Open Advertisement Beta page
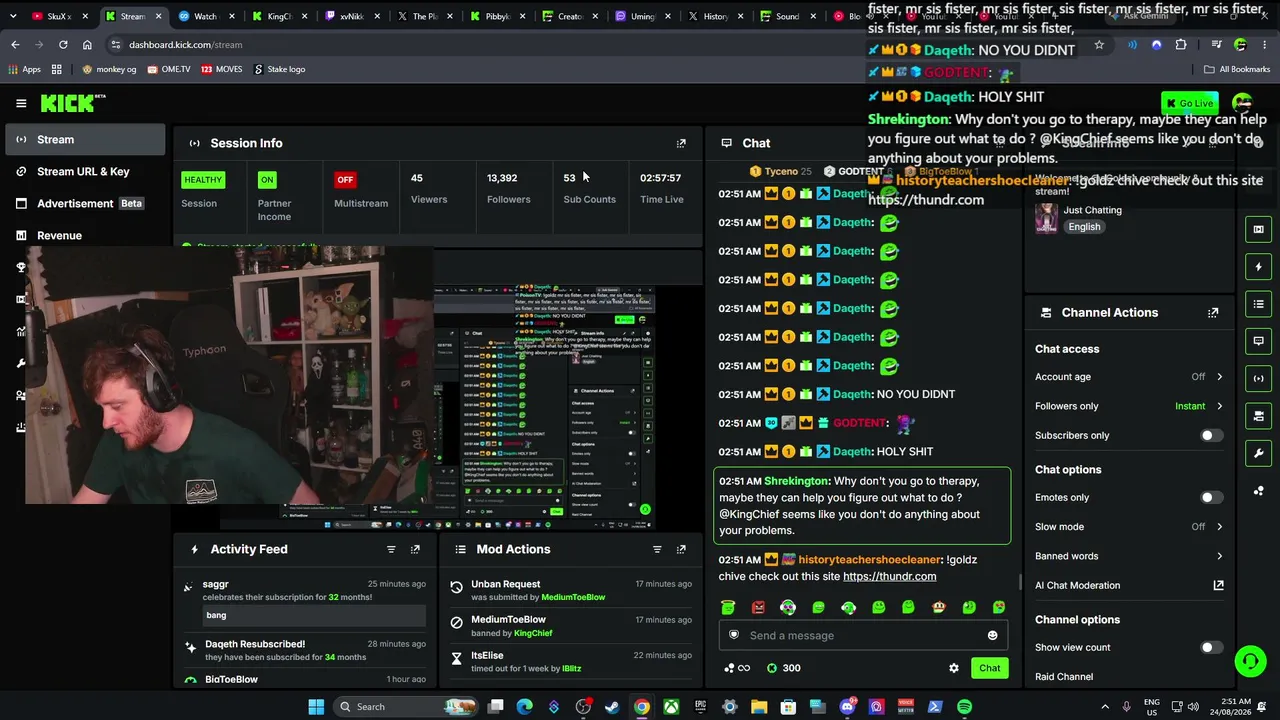The height and width of the screenshot is (720, 1280). tap(85, 204)
